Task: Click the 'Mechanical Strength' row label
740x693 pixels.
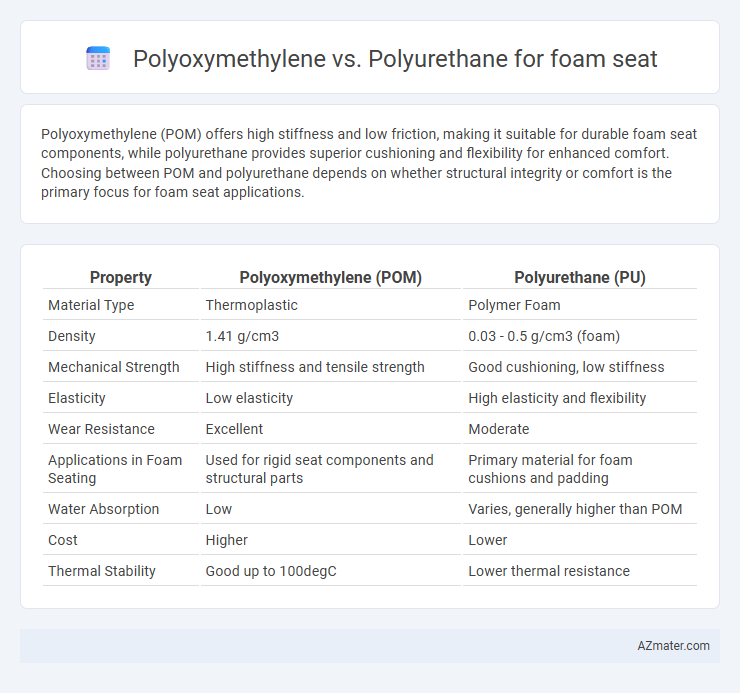Action: [114, 367]
